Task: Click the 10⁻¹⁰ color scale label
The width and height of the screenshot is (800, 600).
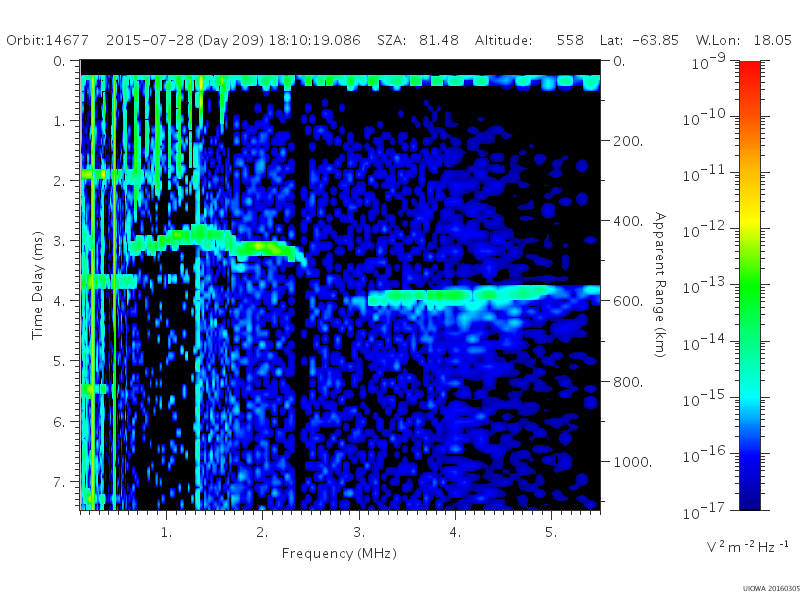Action: pos(705,117)
